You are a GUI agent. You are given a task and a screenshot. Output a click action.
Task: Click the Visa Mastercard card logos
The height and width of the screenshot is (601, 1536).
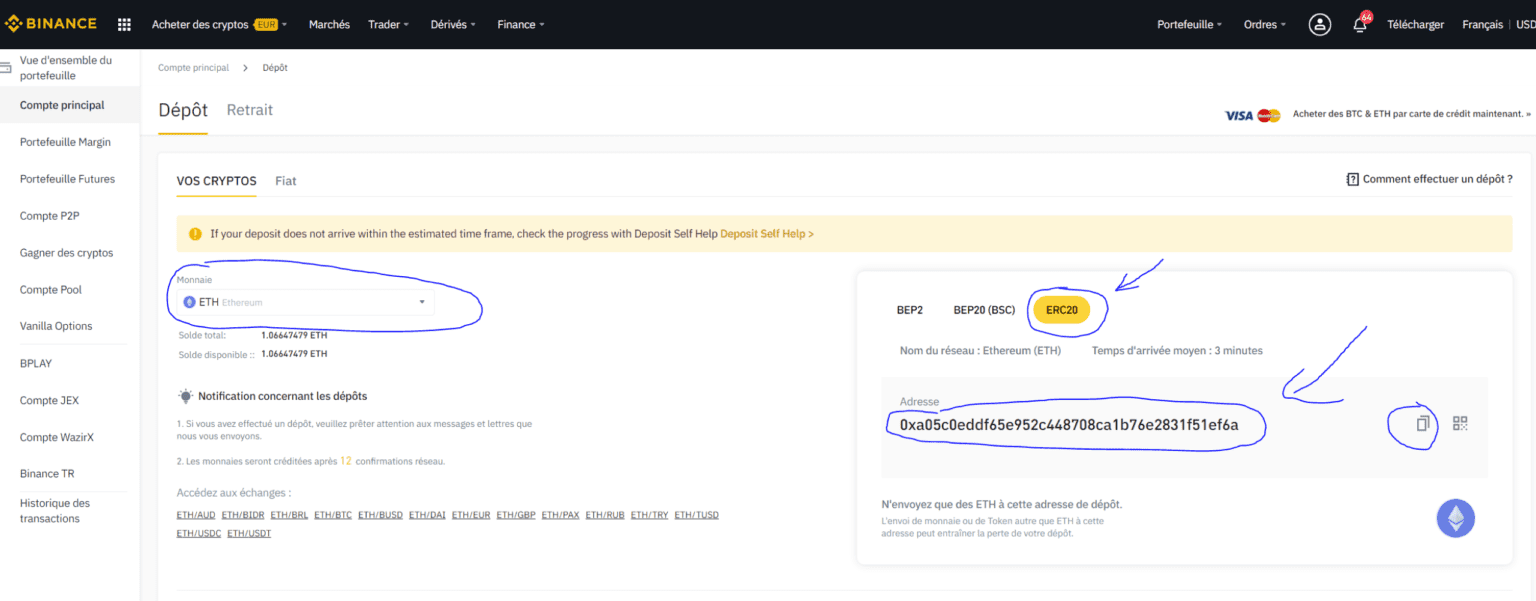[1253, 115]
